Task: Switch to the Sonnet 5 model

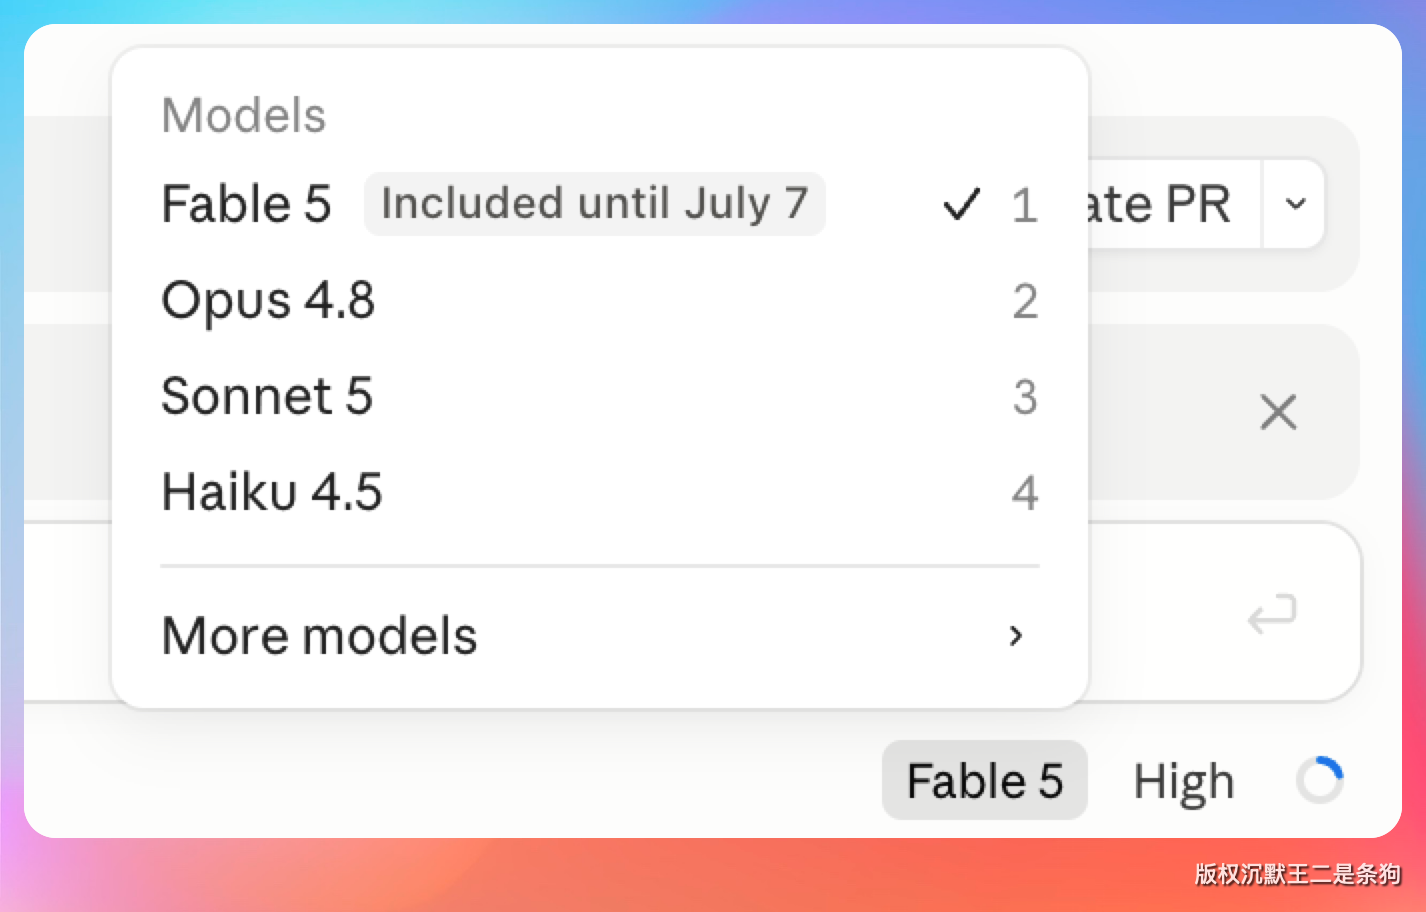Action: coord(600,396)
